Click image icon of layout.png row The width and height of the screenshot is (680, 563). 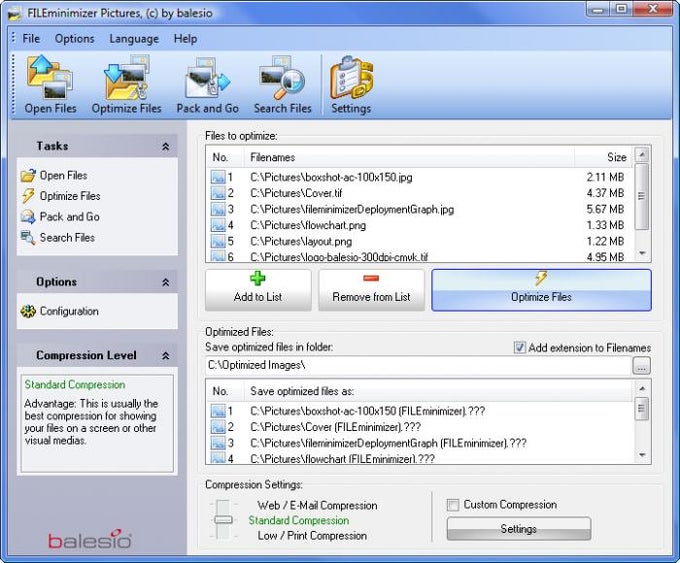pos(218,241)
